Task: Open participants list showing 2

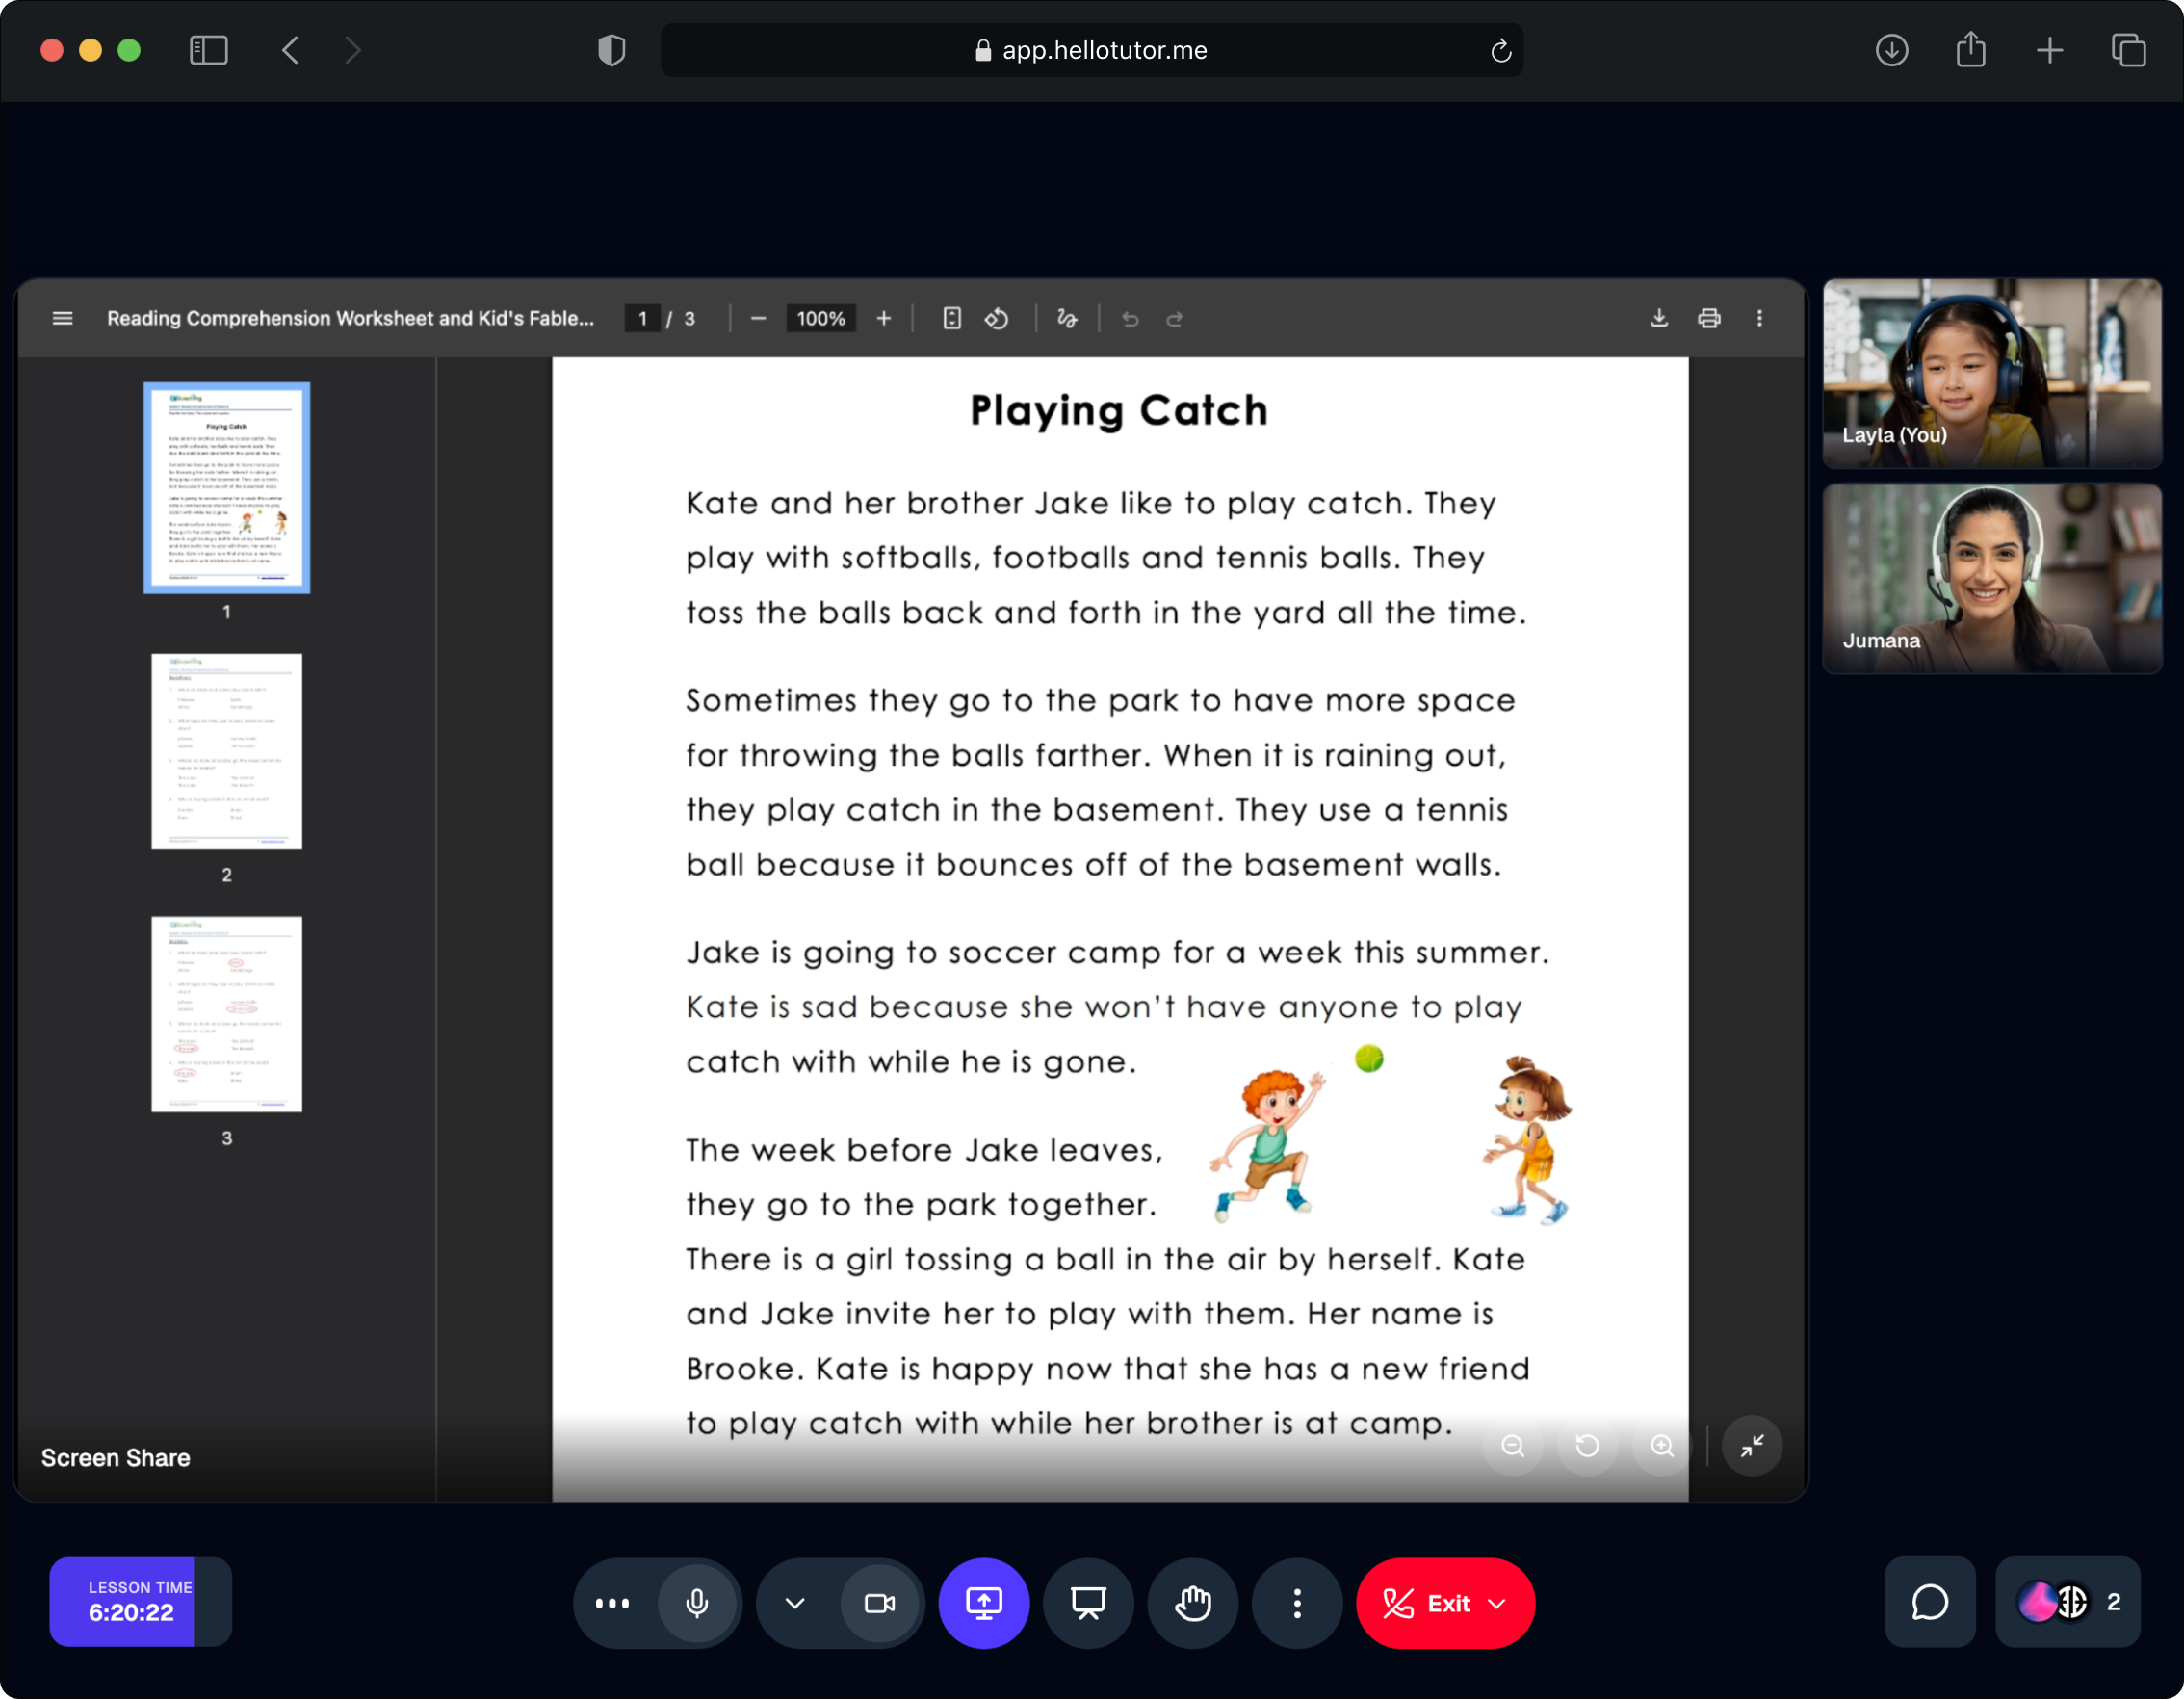Action: (x=2068, y=1602)
